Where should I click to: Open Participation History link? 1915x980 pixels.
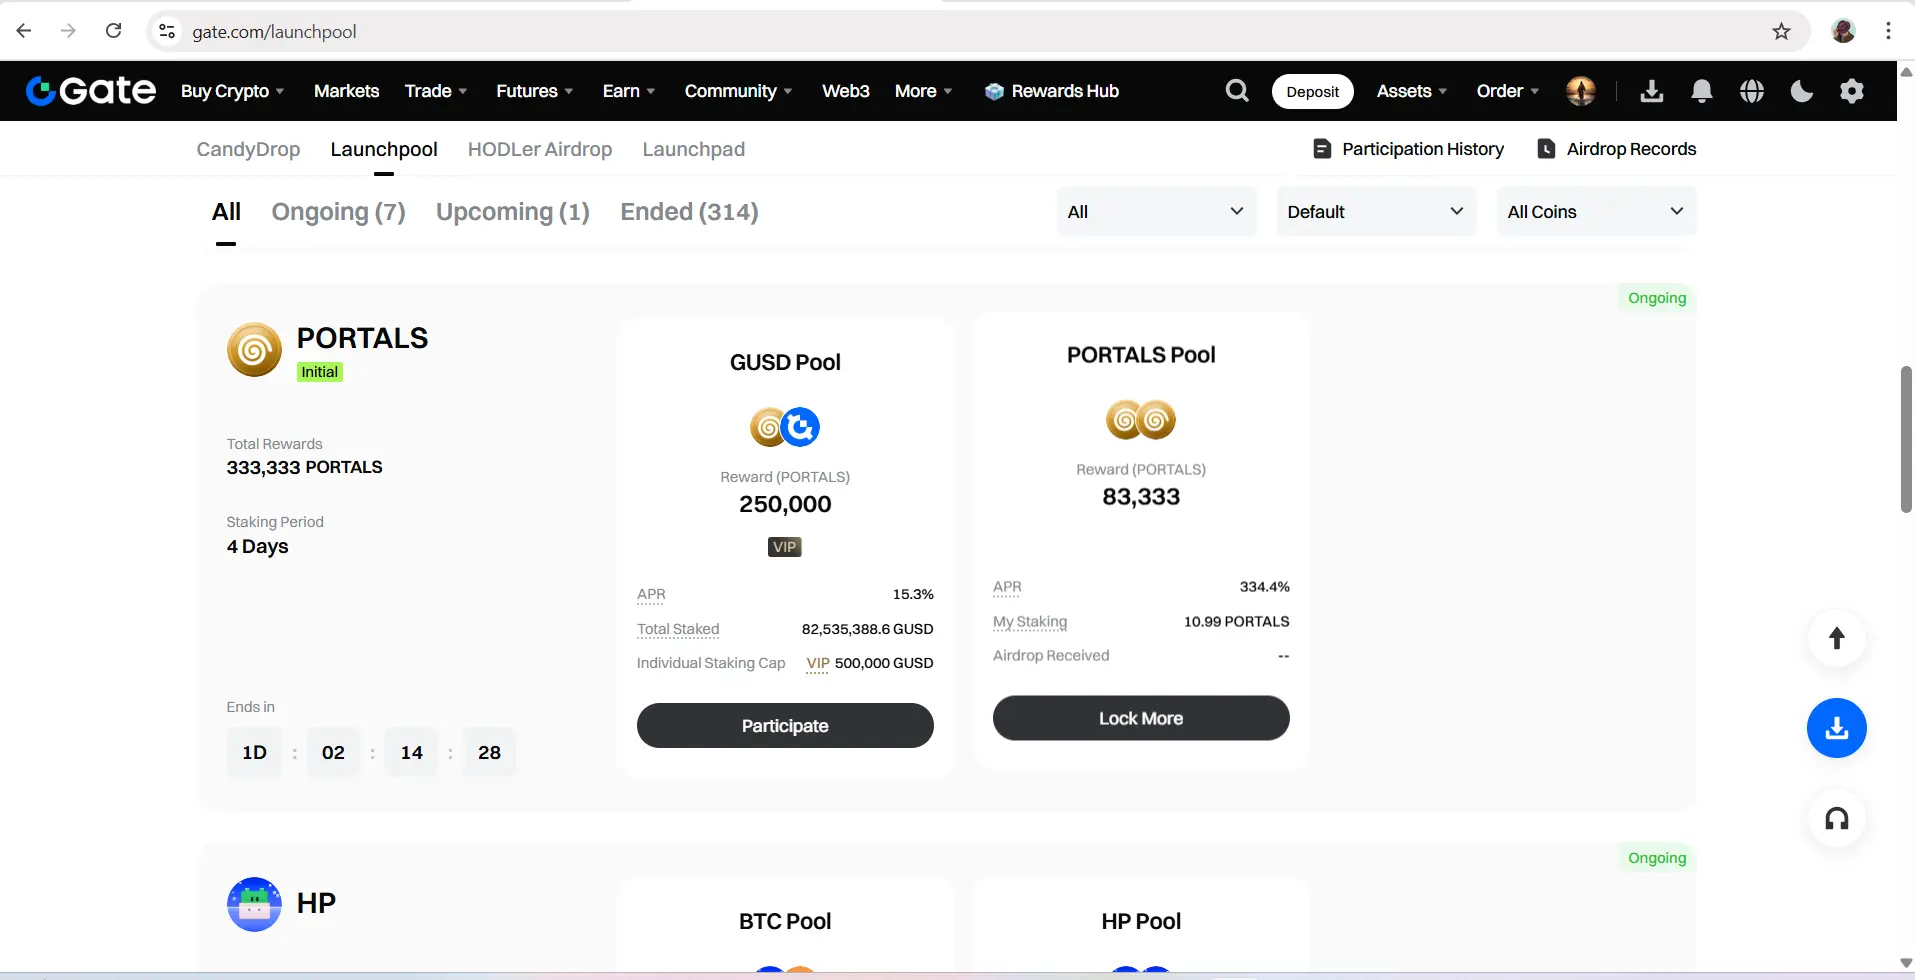(x=1408, y=149)
